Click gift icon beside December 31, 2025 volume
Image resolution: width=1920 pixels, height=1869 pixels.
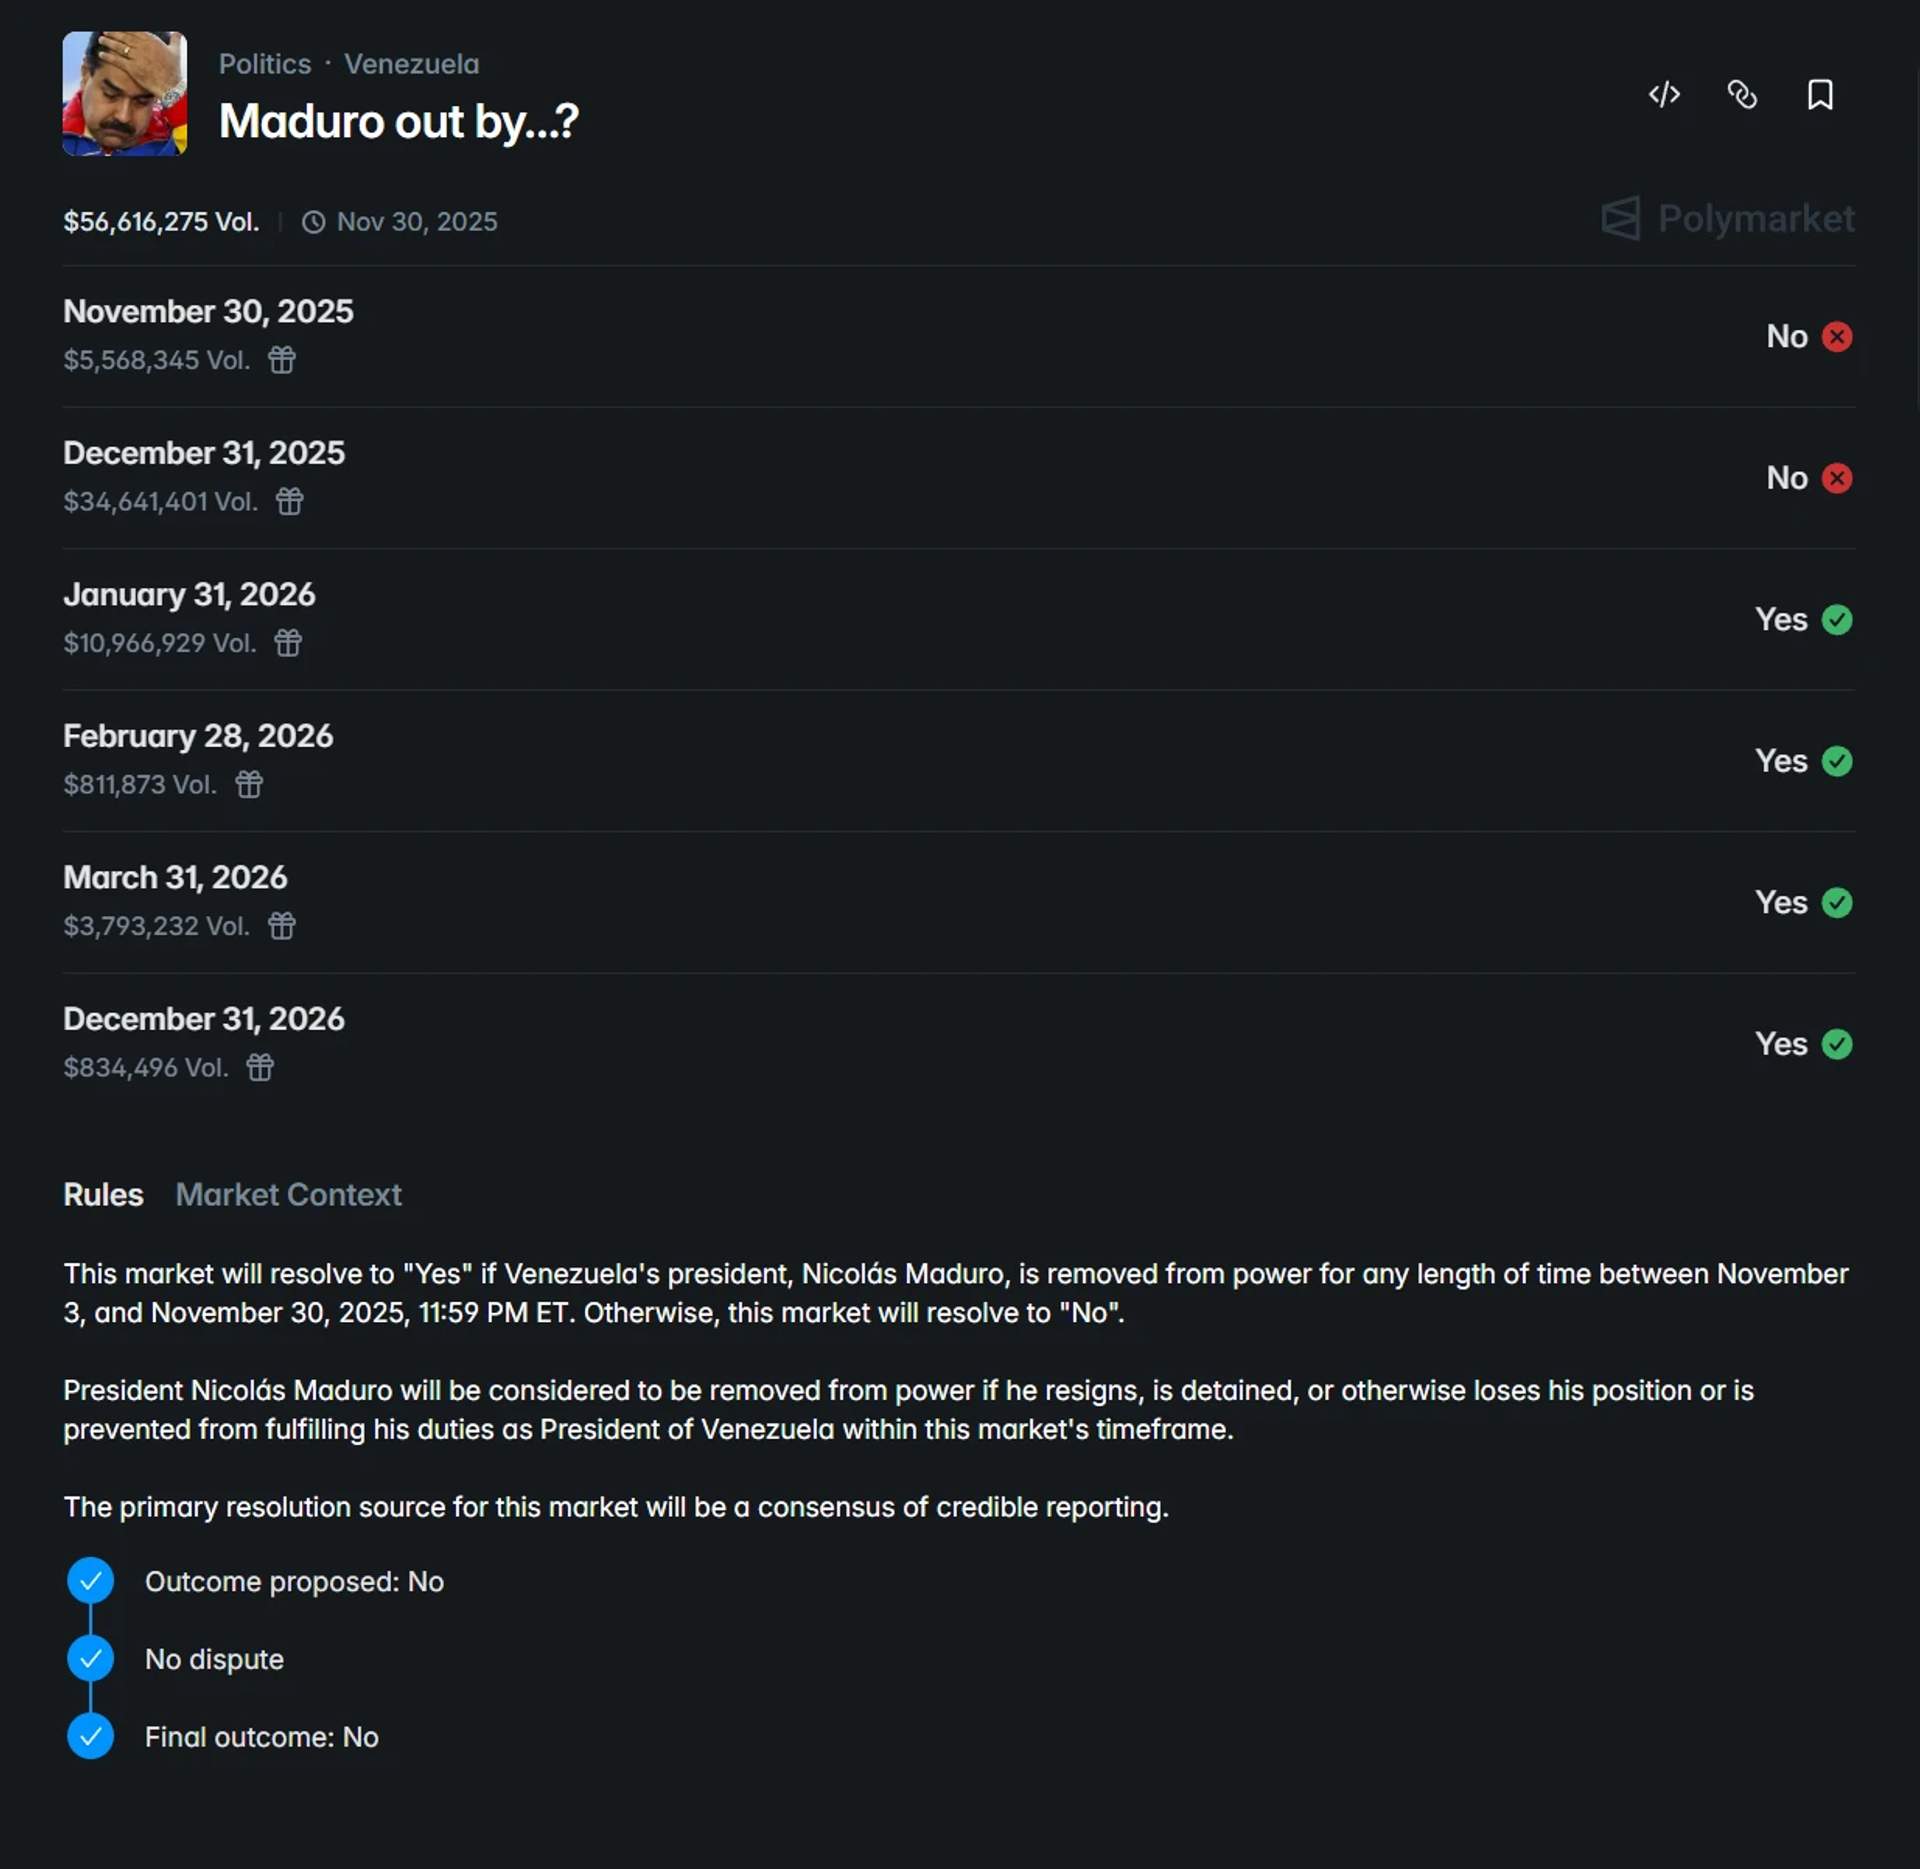click(x=290, y=501)
